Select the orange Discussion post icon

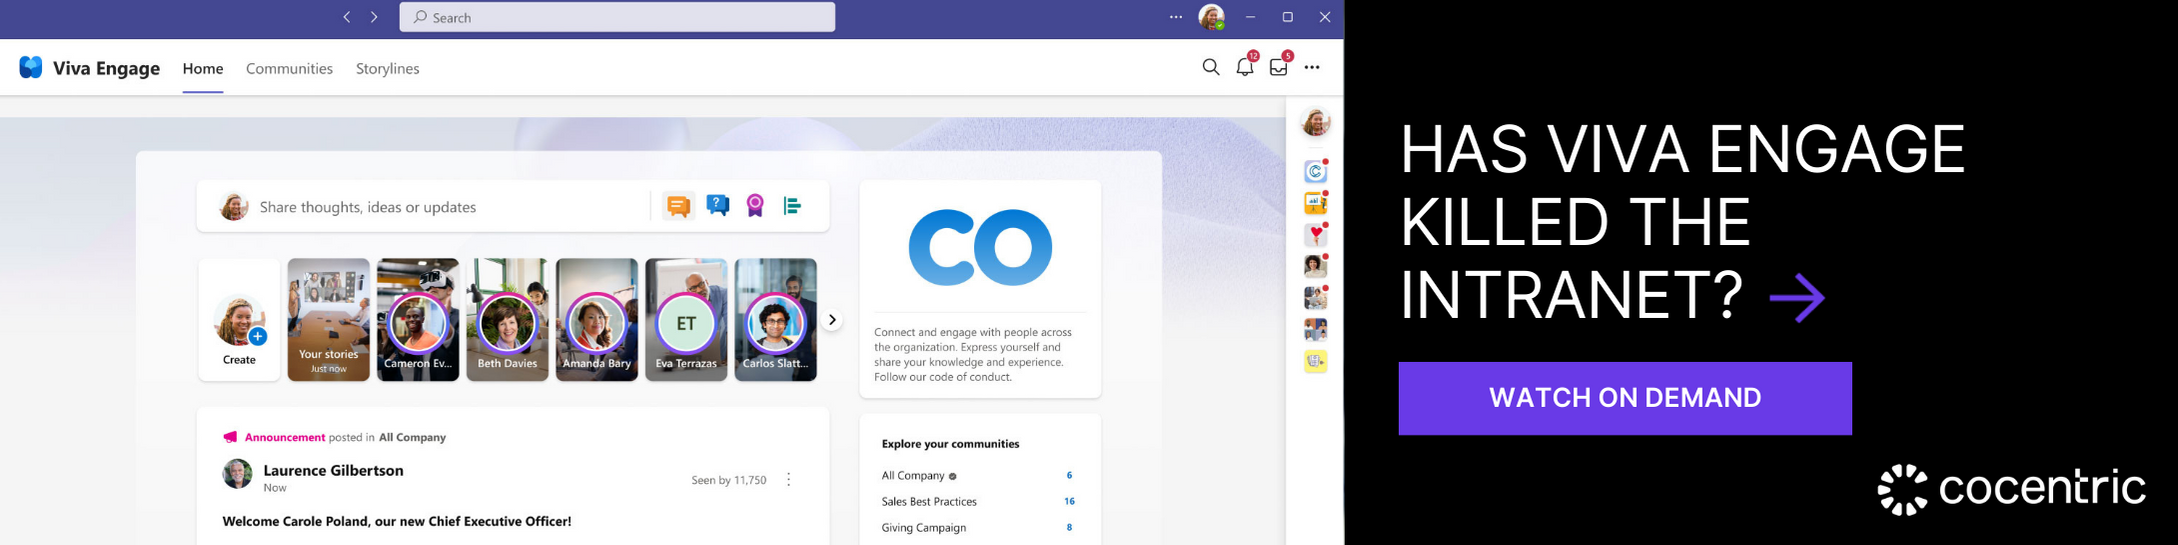678,206
